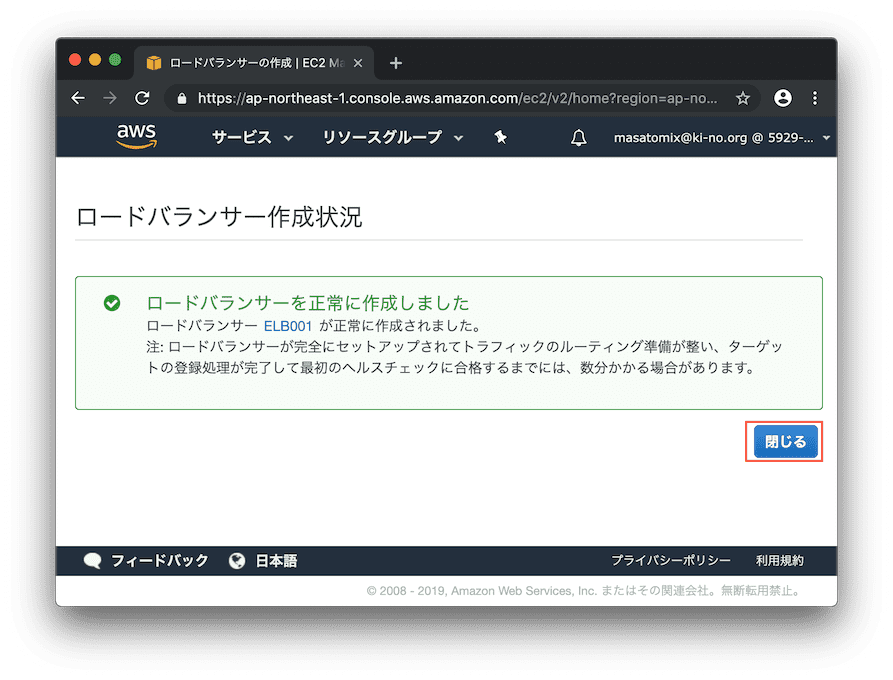The height and width of the screenshot is (680, 893).
Task: Click the copyright Amazon Web Services text
Action: (x=584, y=591)
